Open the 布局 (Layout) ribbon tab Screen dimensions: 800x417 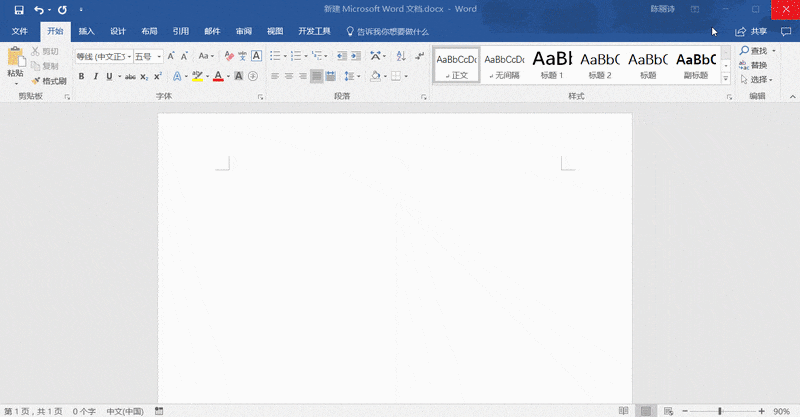(149, 31)
